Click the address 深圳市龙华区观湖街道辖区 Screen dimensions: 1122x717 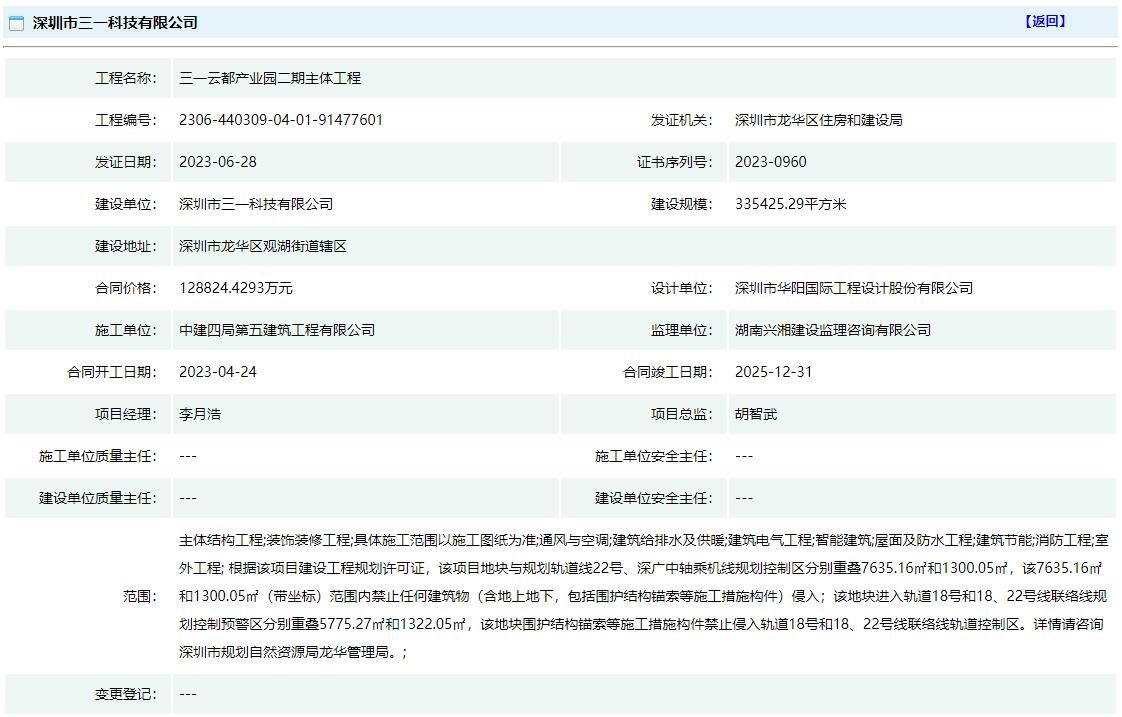pos(262,246)
